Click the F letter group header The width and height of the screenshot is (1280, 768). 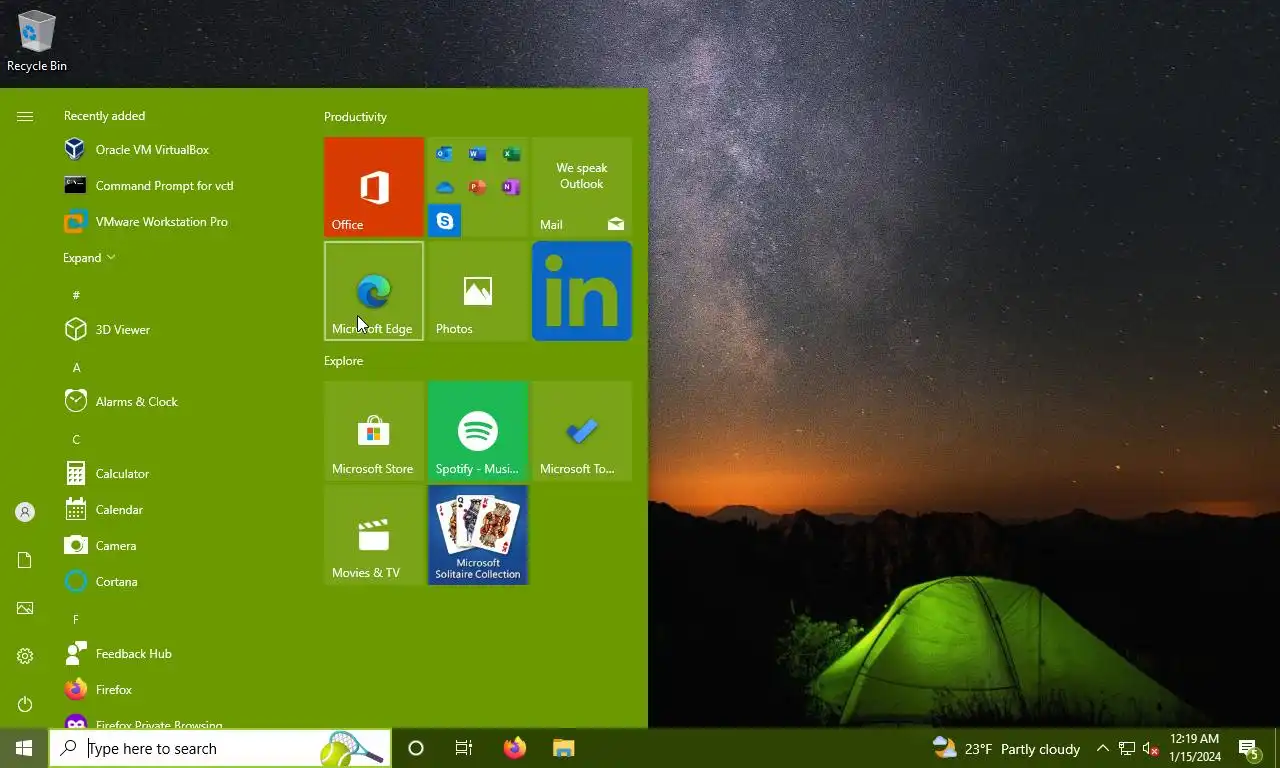(76, 619)
